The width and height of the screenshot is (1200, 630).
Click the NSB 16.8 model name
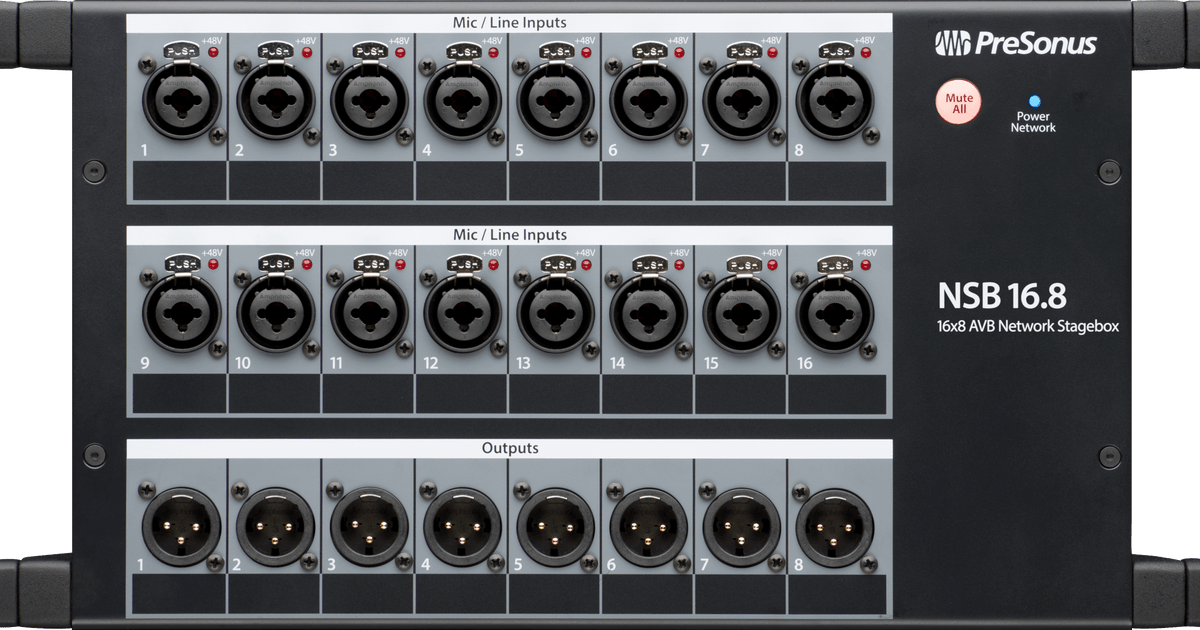[1002, 295]
